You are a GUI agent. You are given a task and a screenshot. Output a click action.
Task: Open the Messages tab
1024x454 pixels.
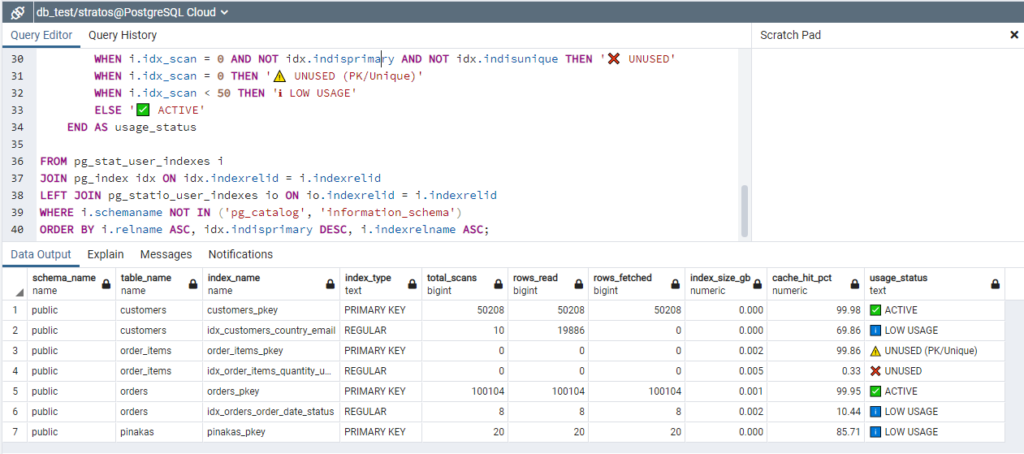coord(166,254)
